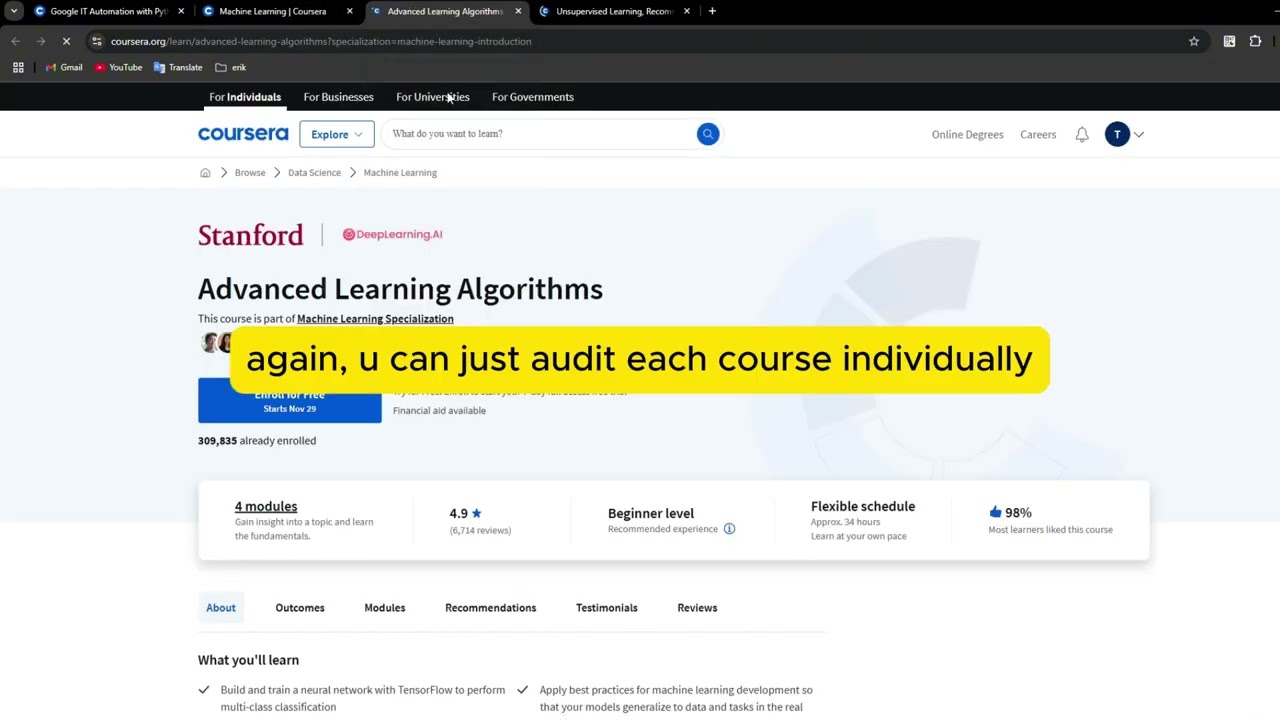Select For Businesses tab
This screenshot has width=1280, height=720.
[x=338, y=97]
